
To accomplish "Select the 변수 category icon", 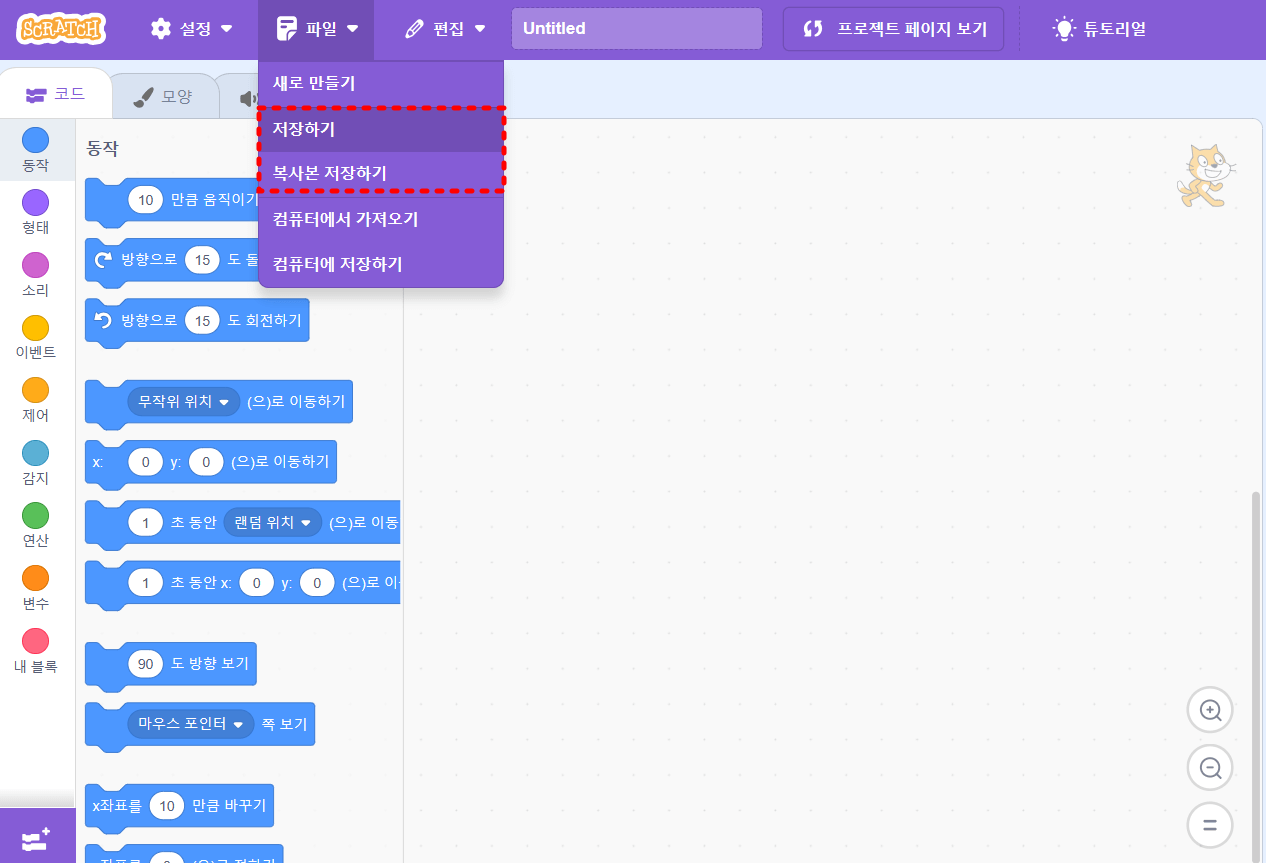I will (x=35, y=580).
